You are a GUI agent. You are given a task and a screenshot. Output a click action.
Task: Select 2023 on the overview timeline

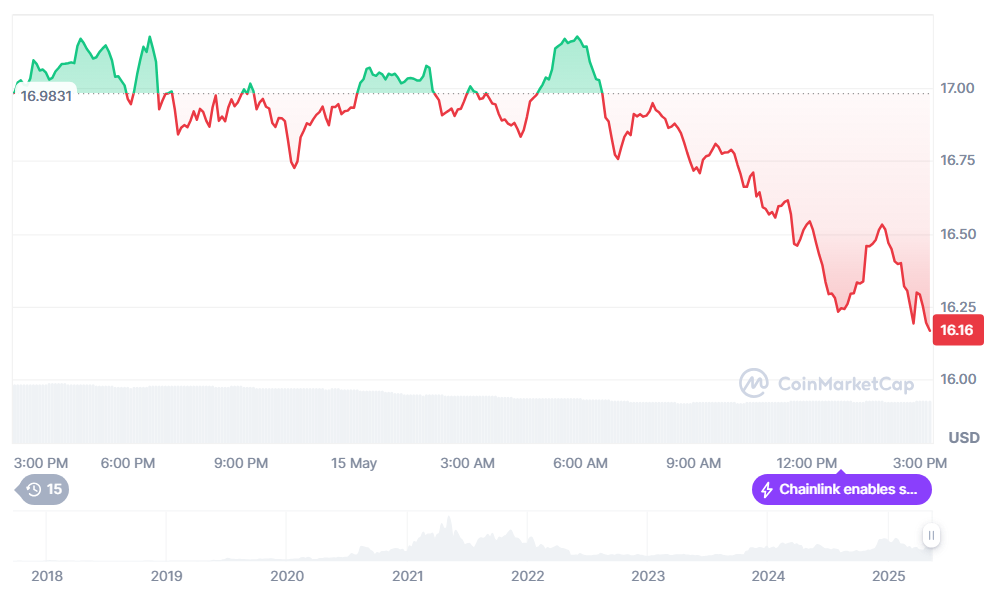pyautogui.click(x=648, y=576)
